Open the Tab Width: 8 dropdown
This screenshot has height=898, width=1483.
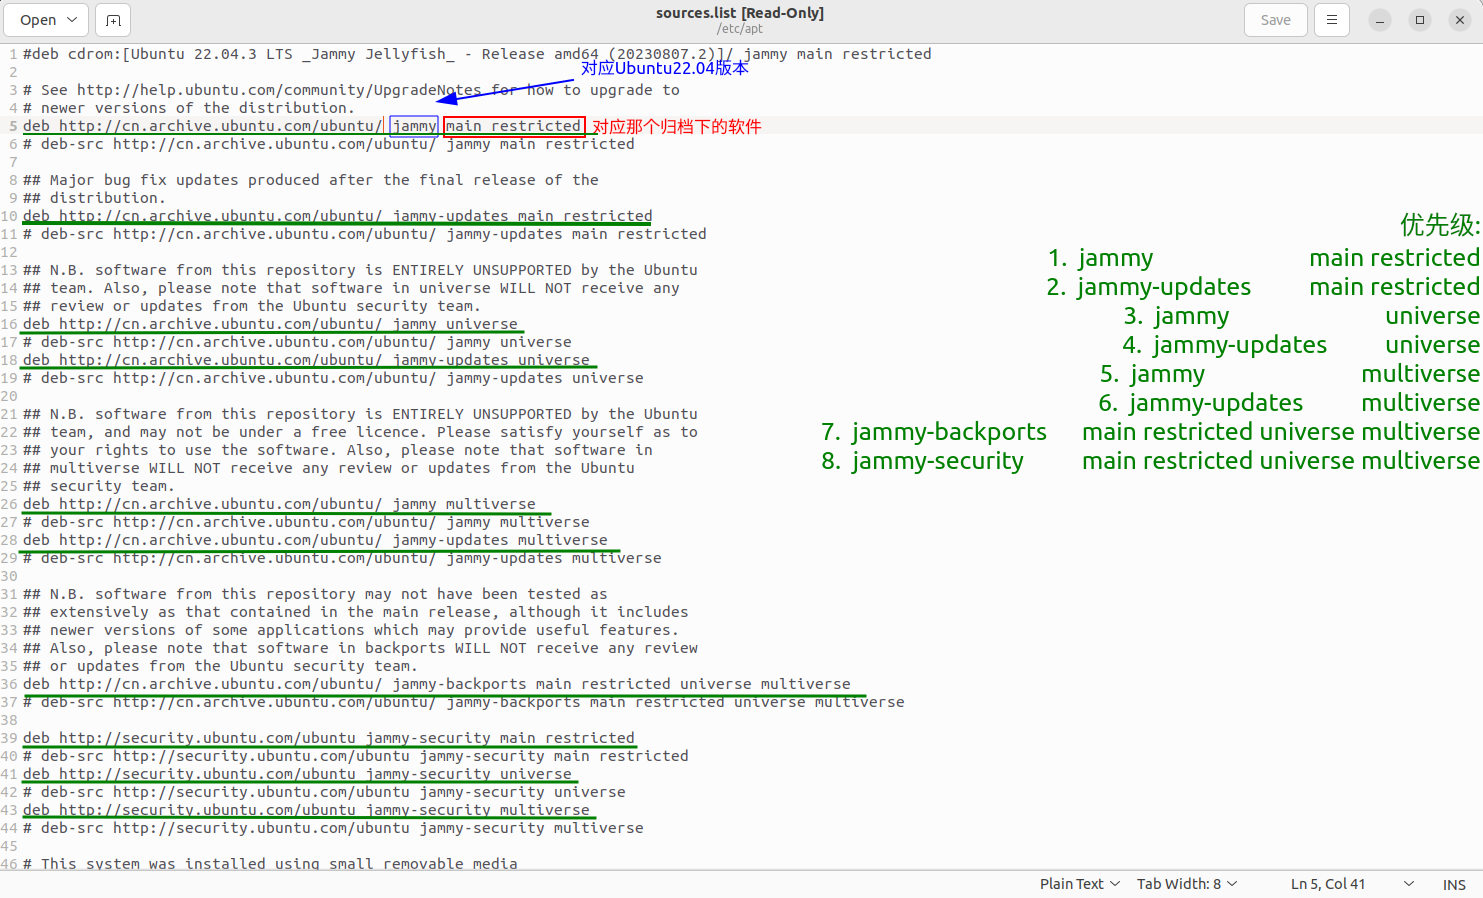click(1187, 884)
